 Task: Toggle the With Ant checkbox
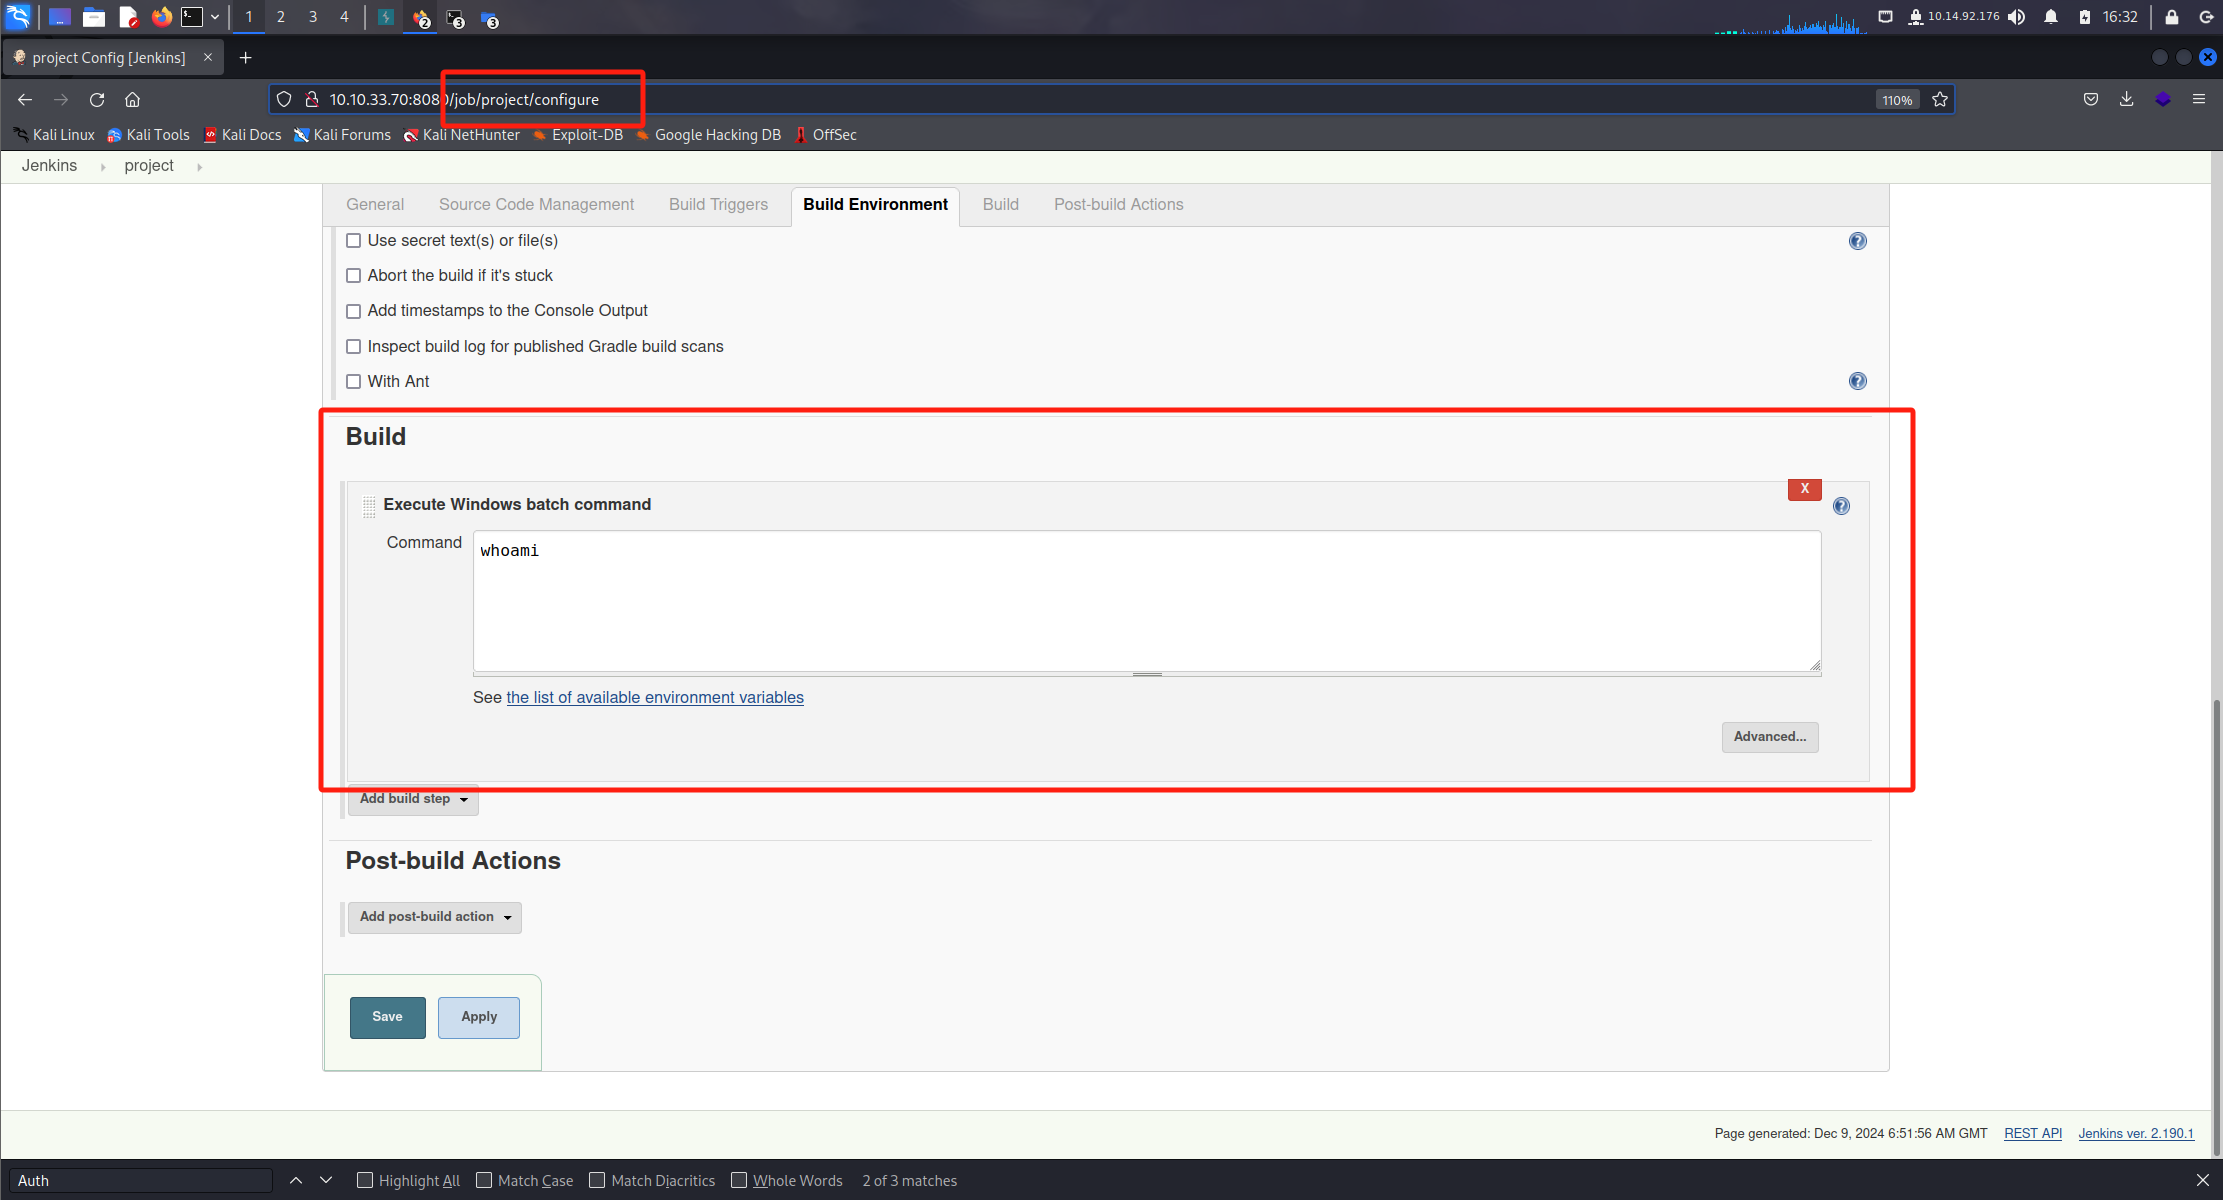pyautogui.click(x=353, y=382)
